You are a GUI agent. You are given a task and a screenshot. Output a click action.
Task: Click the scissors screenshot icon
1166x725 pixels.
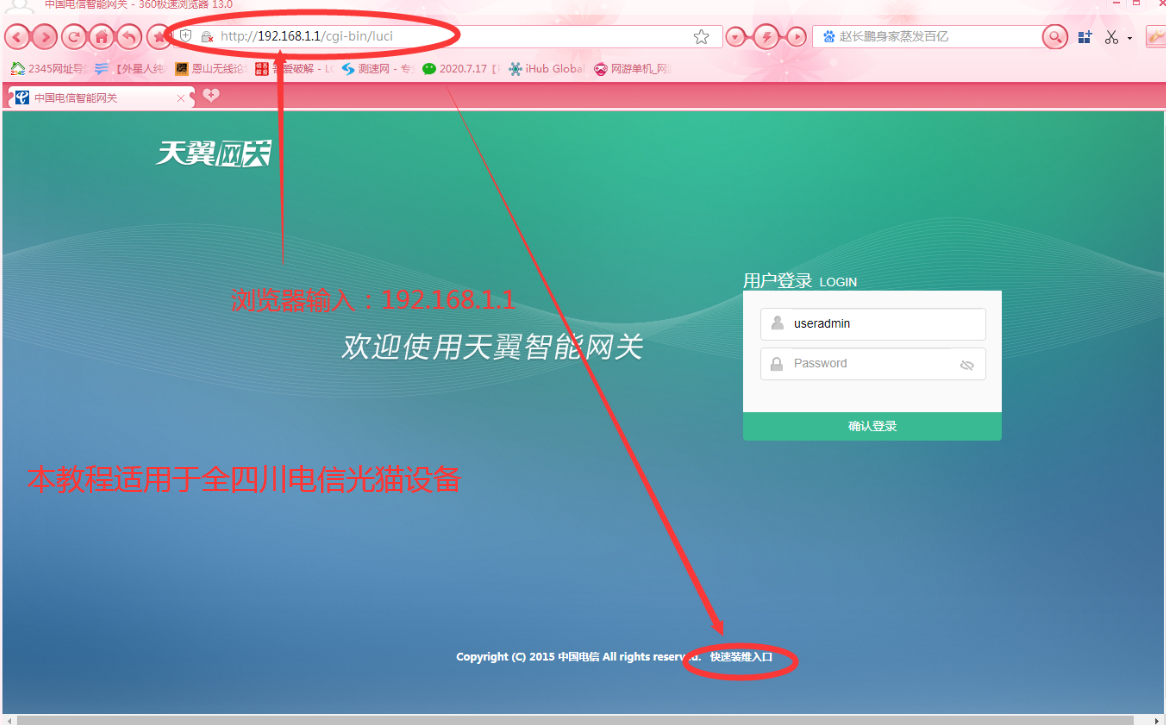pos(1112,36)
